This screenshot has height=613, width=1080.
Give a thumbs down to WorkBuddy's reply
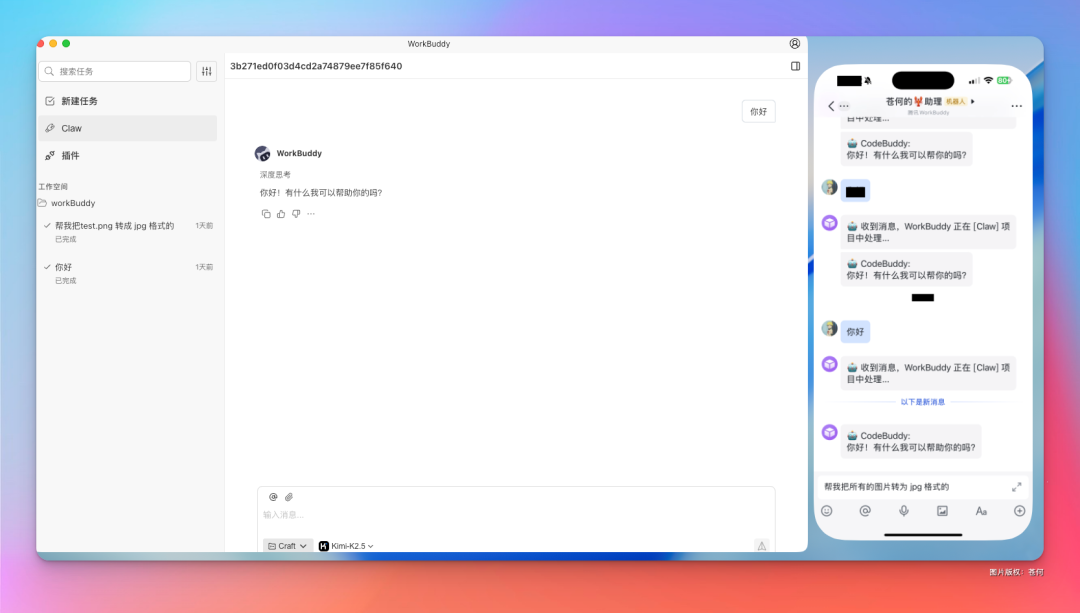[x=296, y=213]
